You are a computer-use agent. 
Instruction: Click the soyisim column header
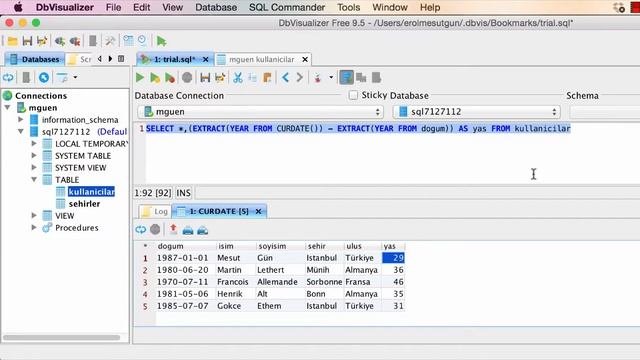coord(280,246)
